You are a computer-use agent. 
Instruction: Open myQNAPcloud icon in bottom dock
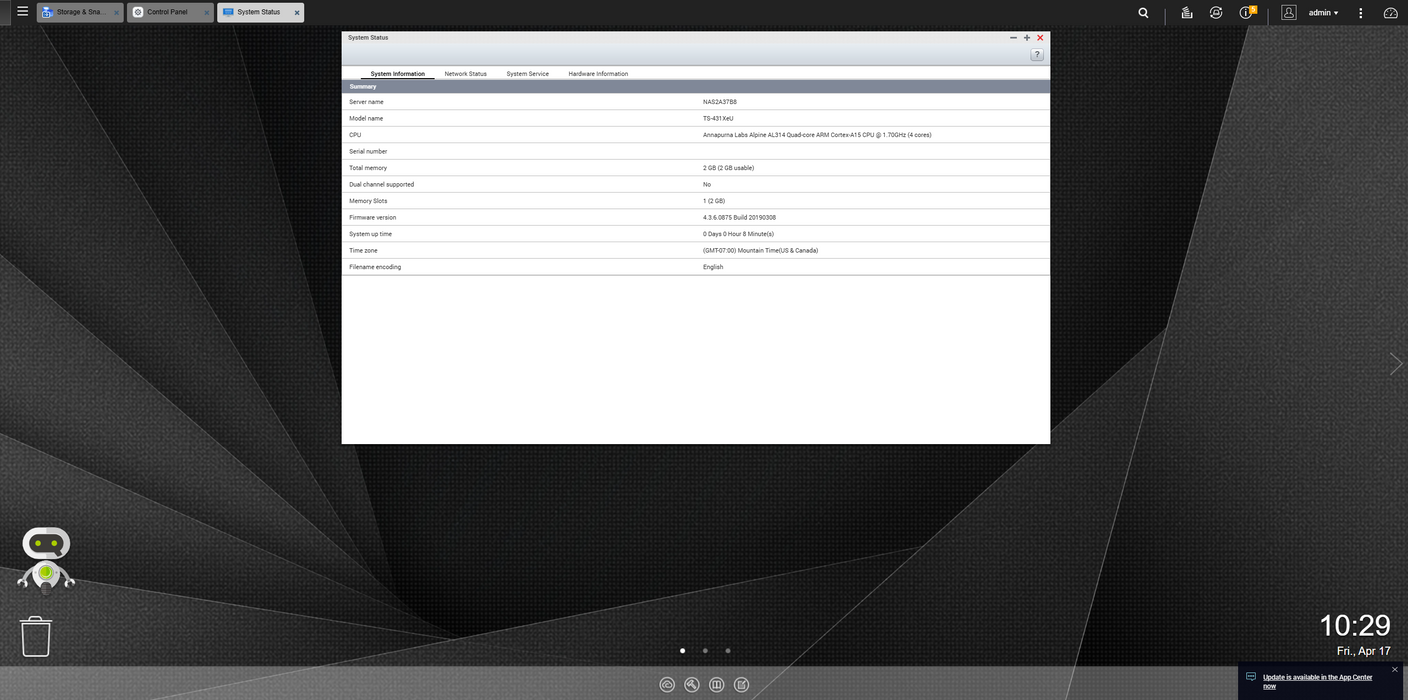(667, 685)
